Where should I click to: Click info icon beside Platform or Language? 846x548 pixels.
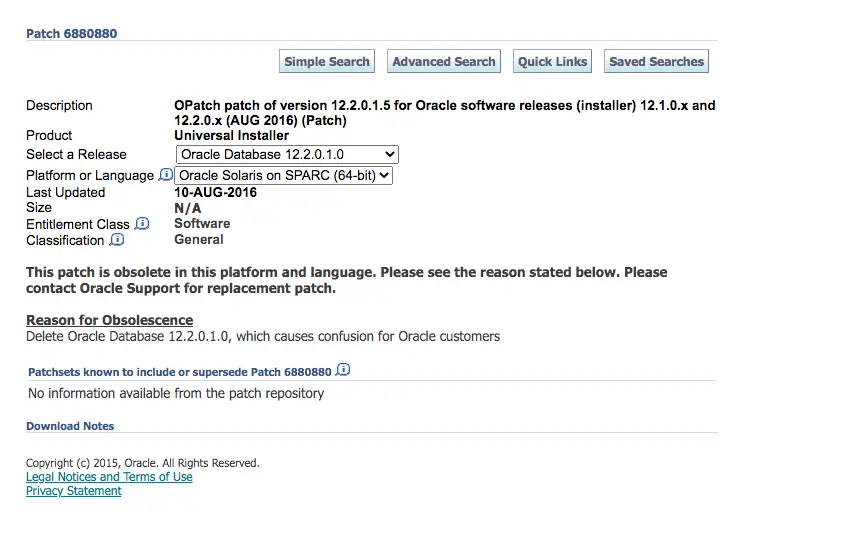pos(166,174)
